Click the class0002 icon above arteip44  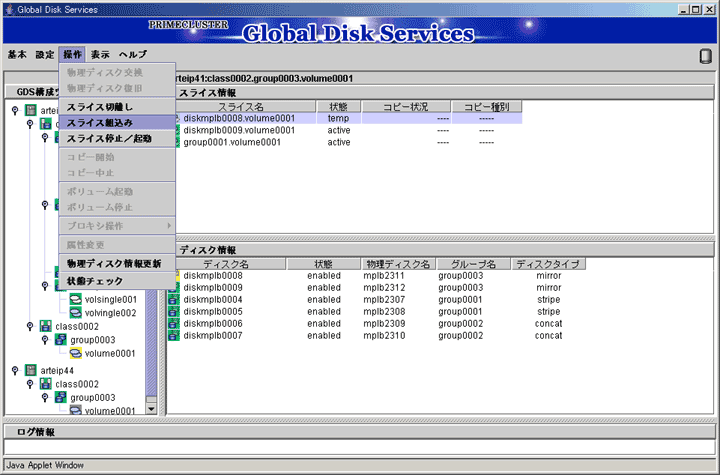[45, 326]
